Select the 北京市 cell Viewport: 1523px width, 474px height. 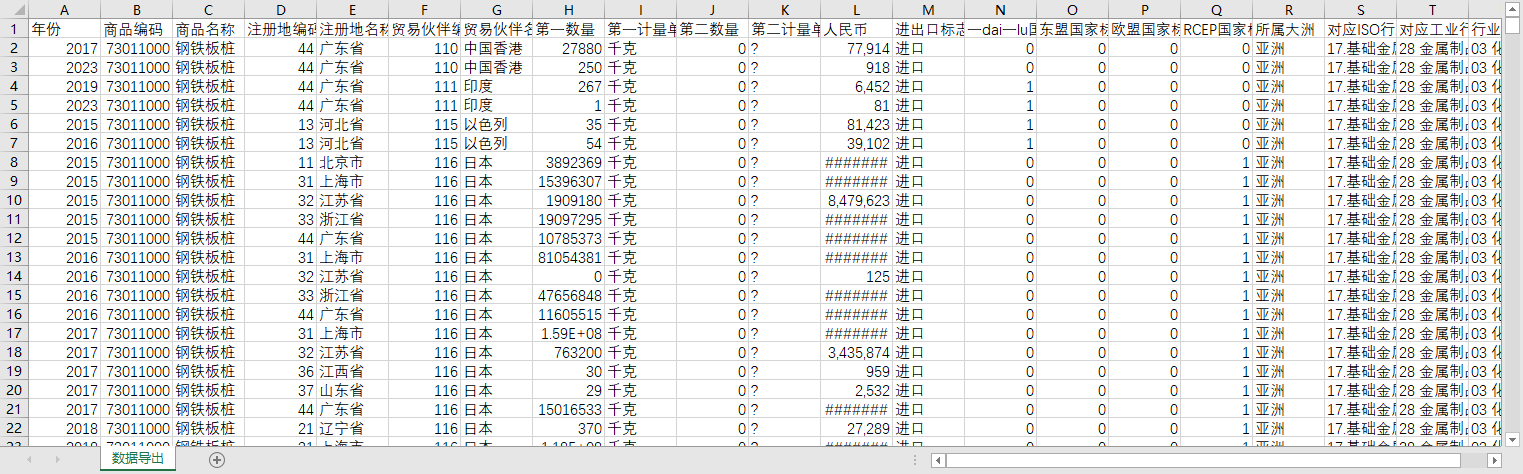pos(352,162)
